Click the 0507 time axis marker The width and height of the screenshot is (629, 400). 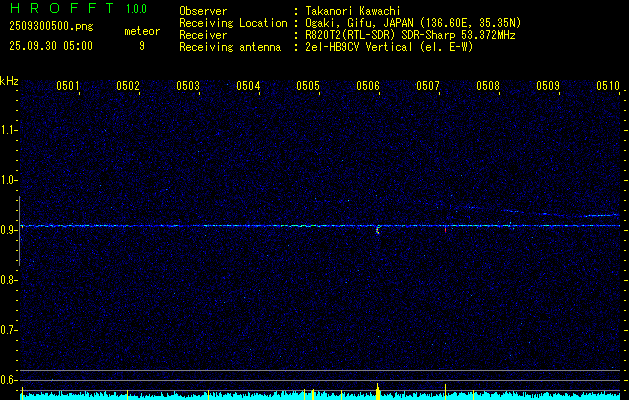428,86
